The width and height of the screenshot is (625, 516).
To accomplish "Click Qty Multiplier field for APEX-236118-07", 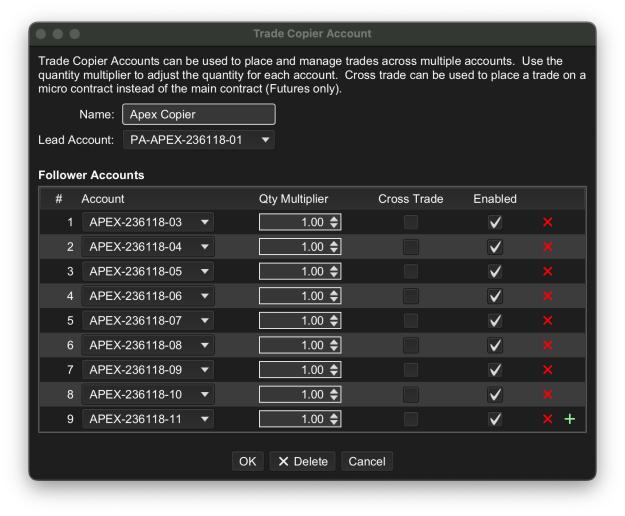I will [300, 320].
